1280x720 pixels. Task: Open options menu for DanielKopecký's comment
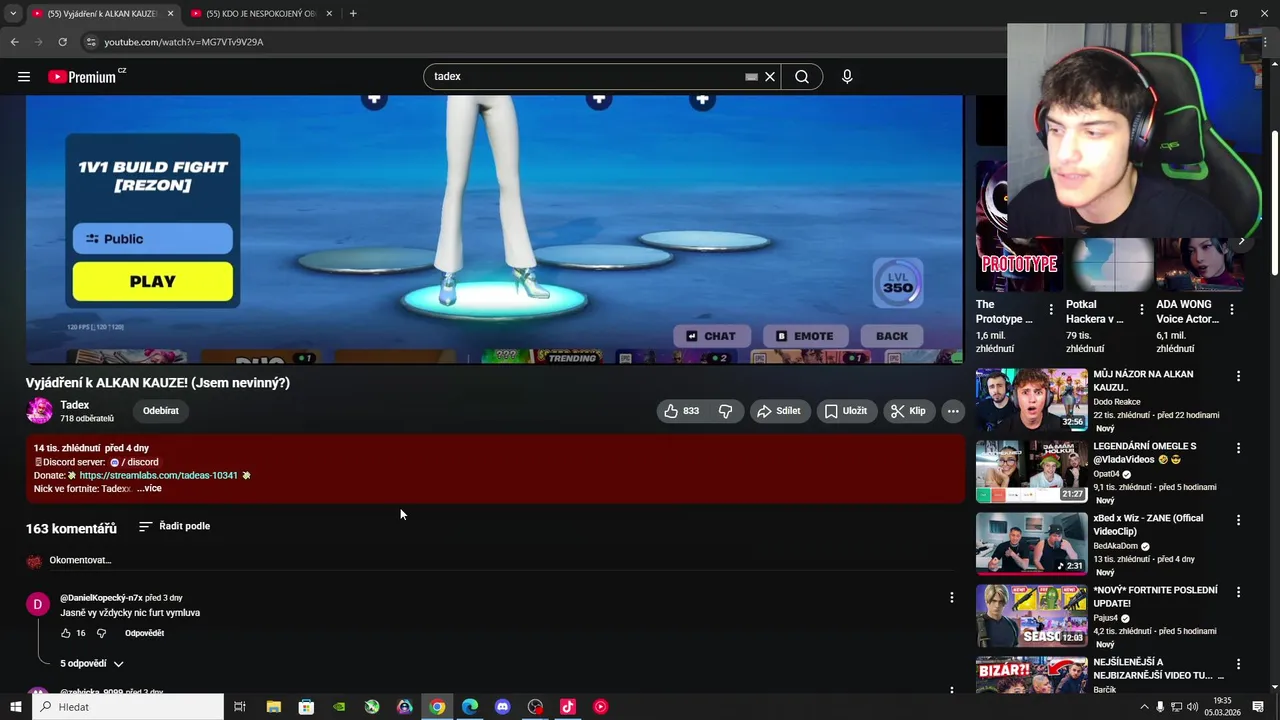(951, 597)
